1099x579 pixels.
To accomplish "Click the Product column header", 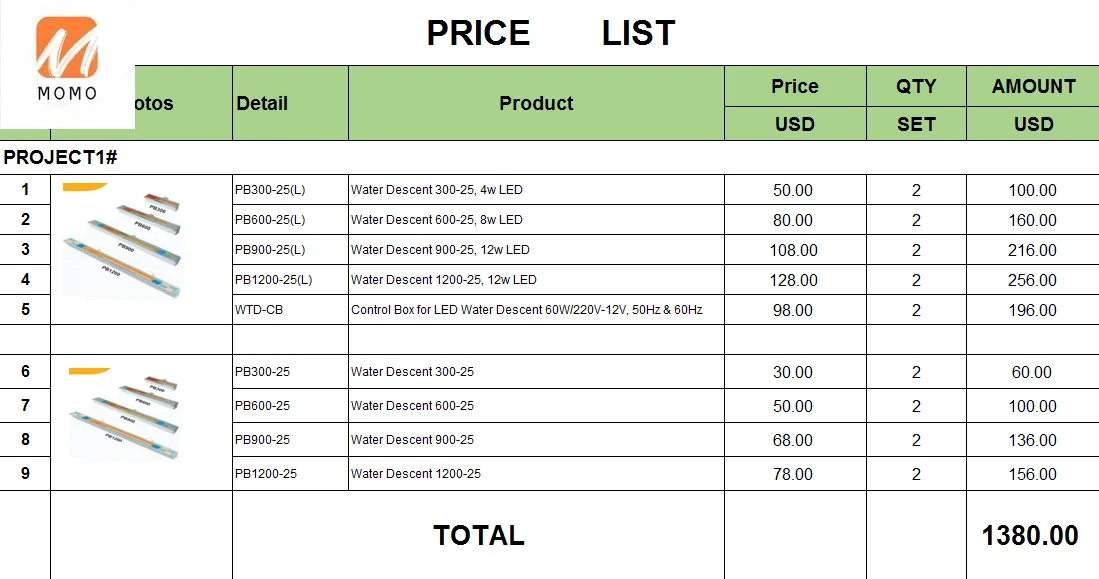I will [x=536, y=103].
